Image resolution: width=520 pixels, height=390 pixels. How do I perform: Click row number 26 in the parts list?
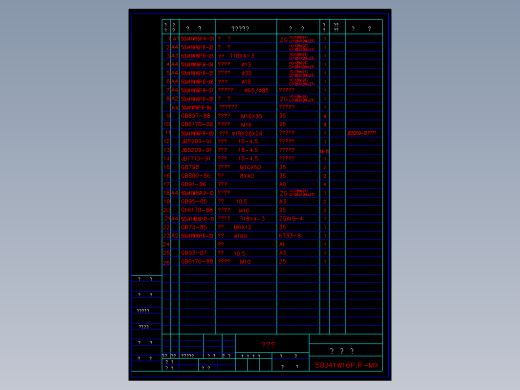pos(166,262)
